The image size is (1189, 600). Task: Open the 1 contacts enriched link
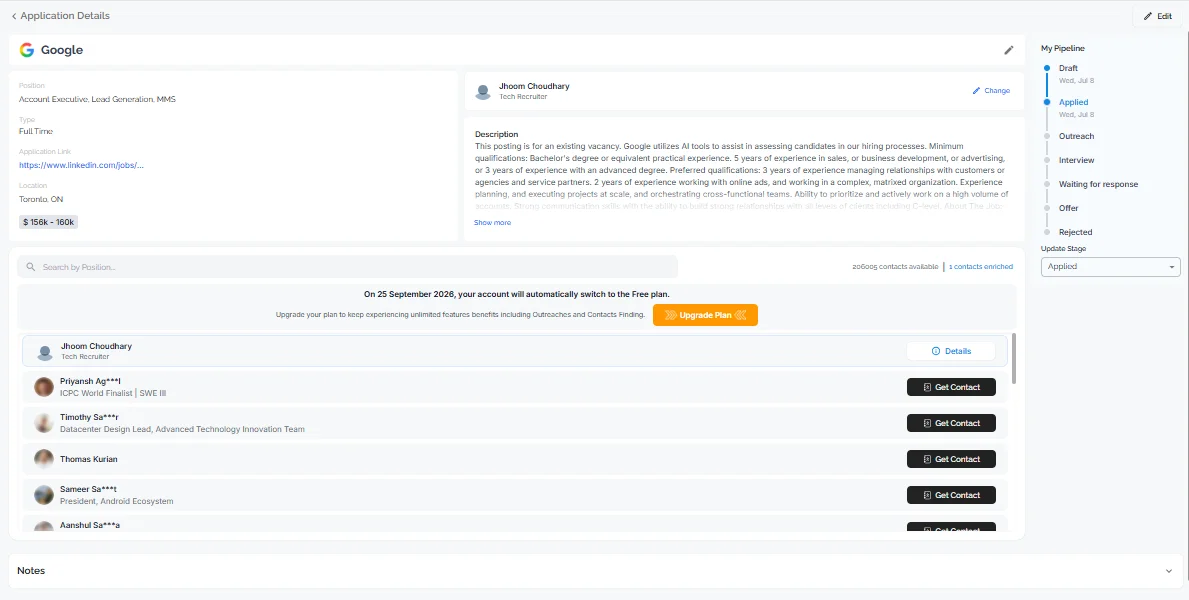coord(980,267)
